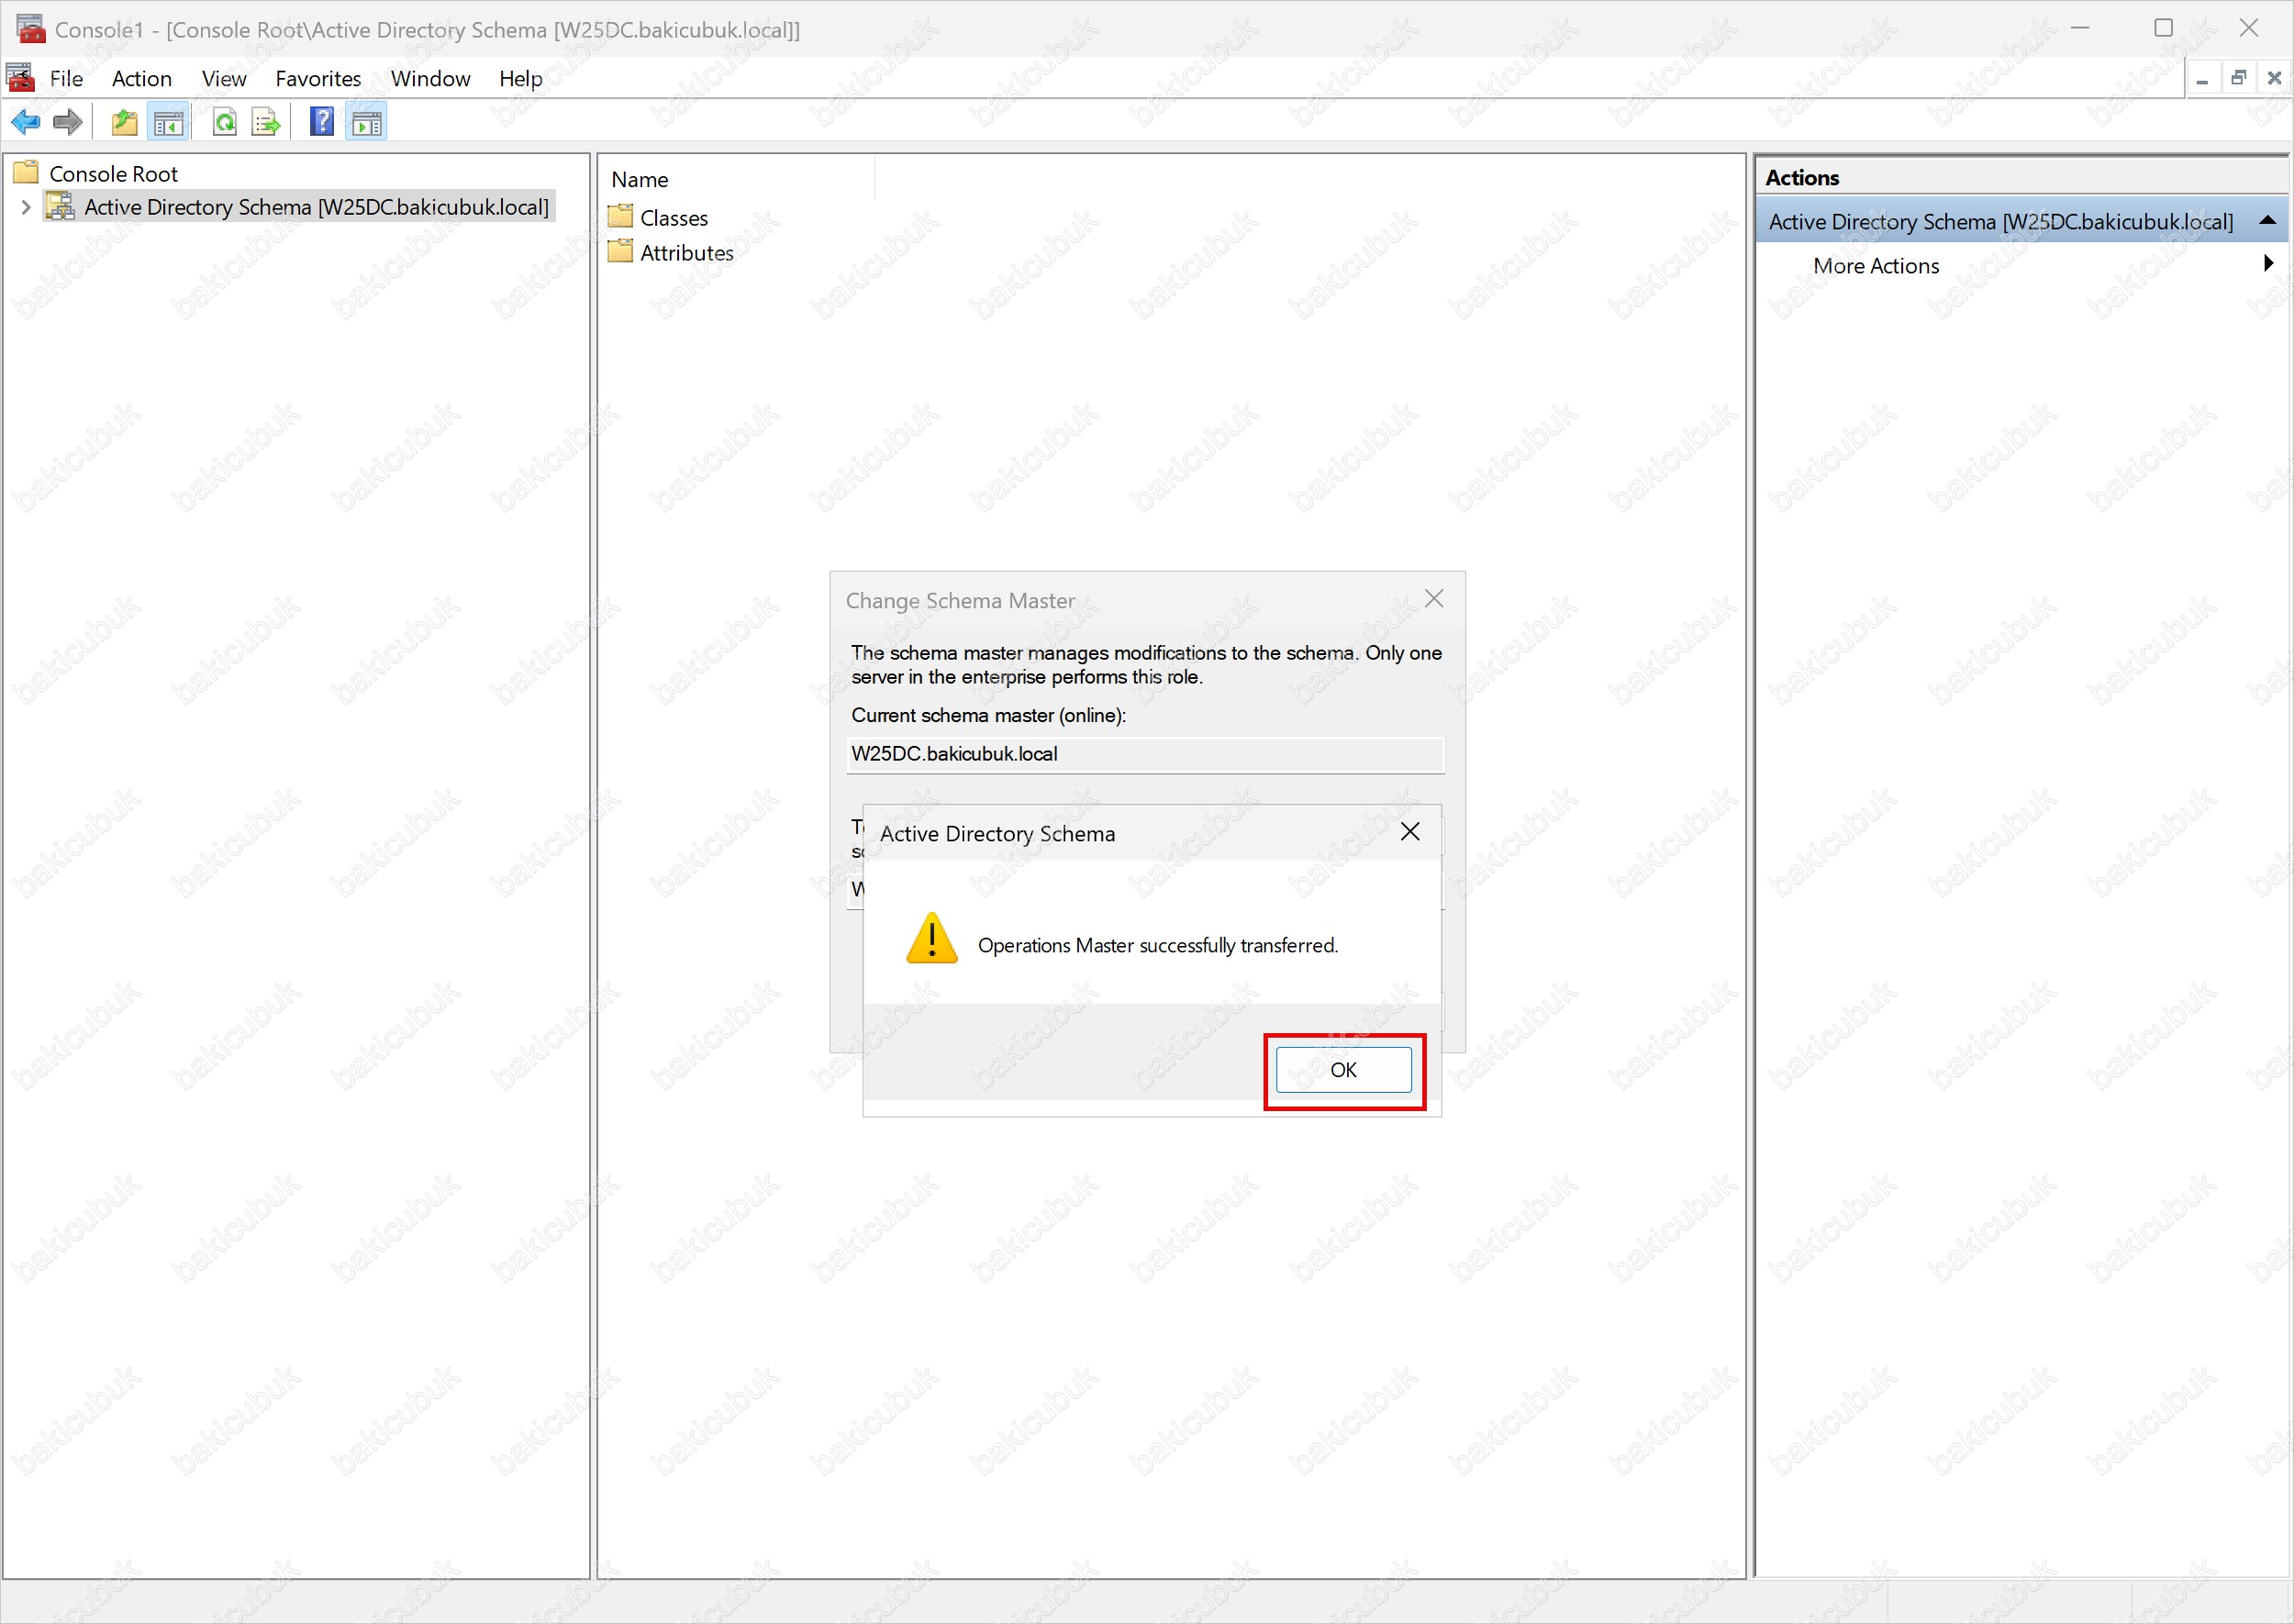Click the Attributes folder icon

620,251
